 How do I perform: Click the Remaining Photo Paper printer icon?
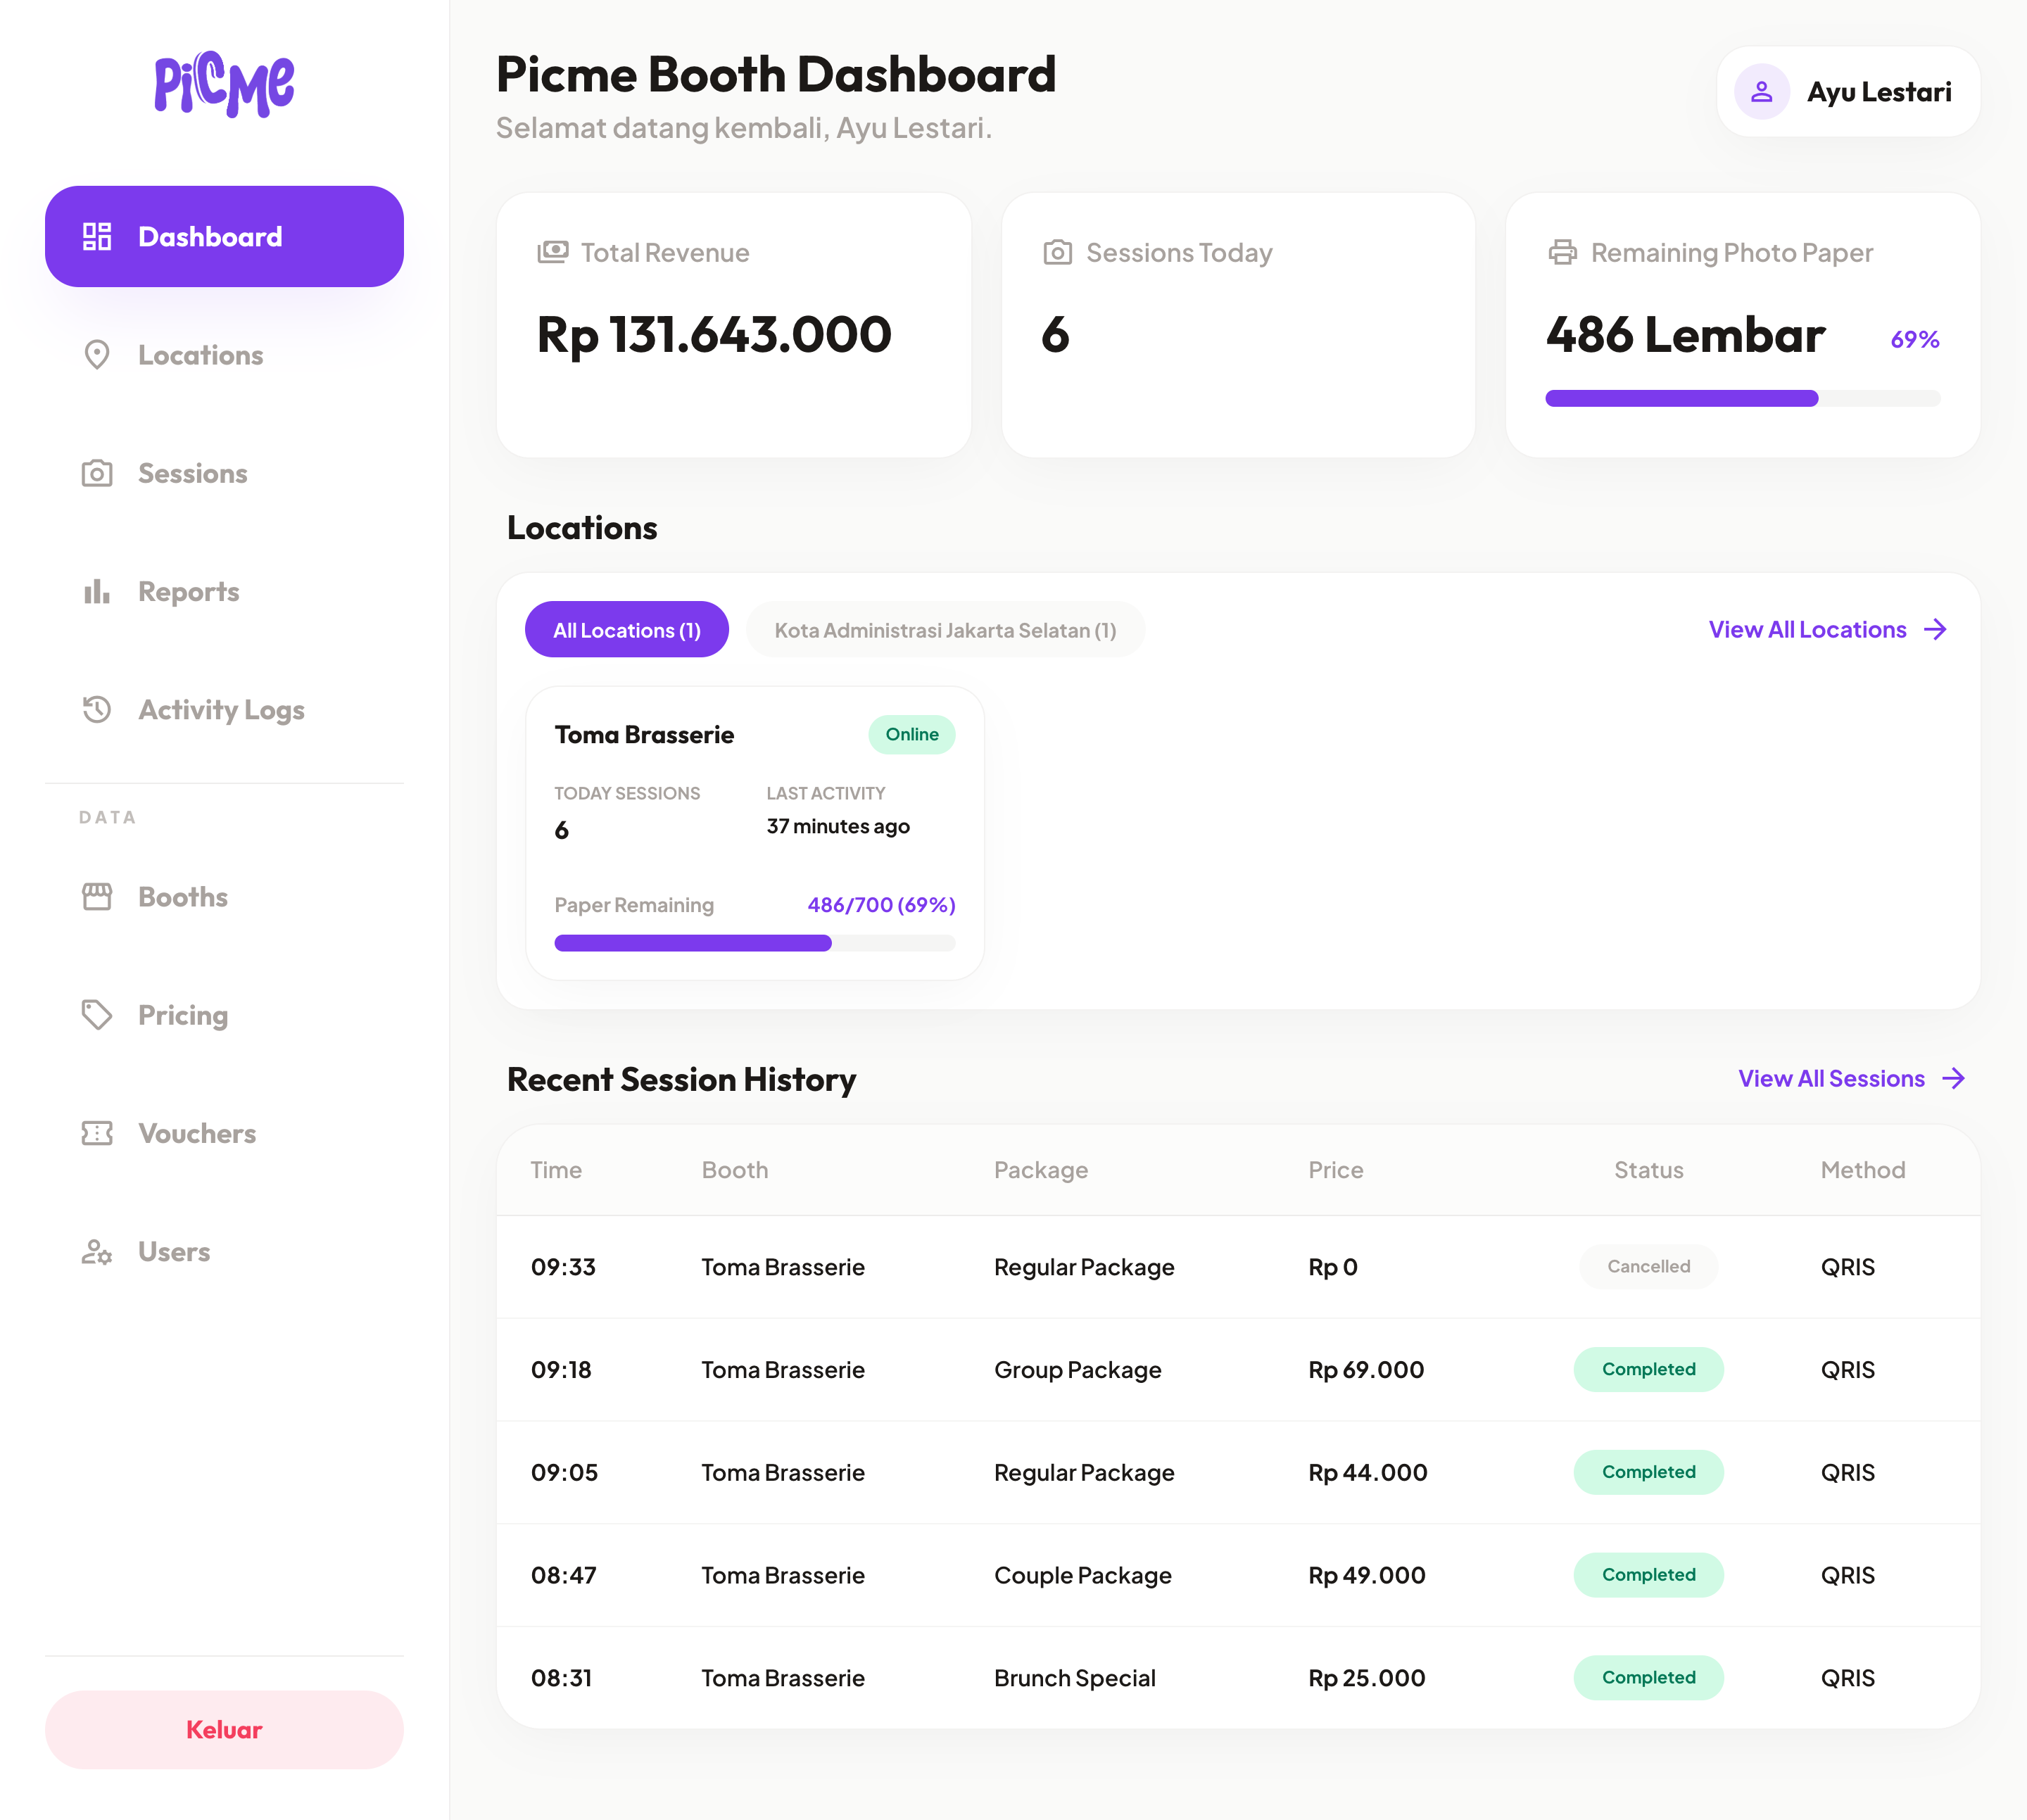click(x=1562, y=252)
